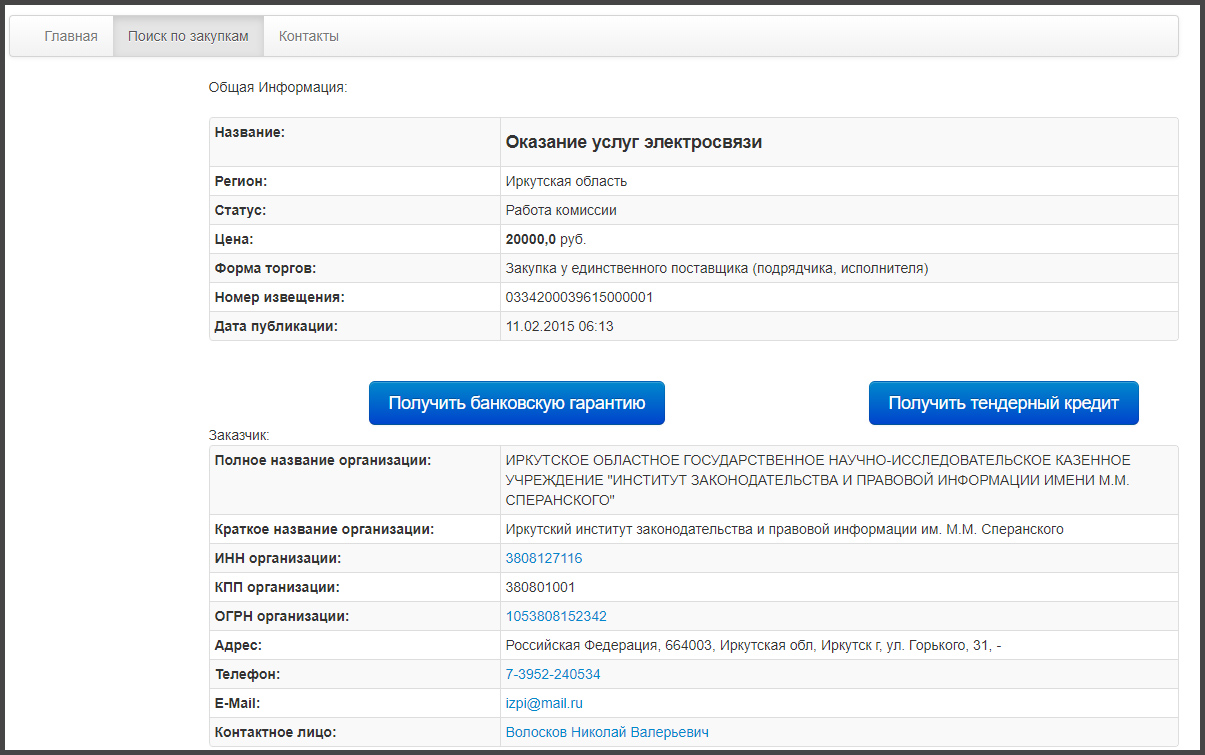Click the Адрес row label

coord(238,645)
